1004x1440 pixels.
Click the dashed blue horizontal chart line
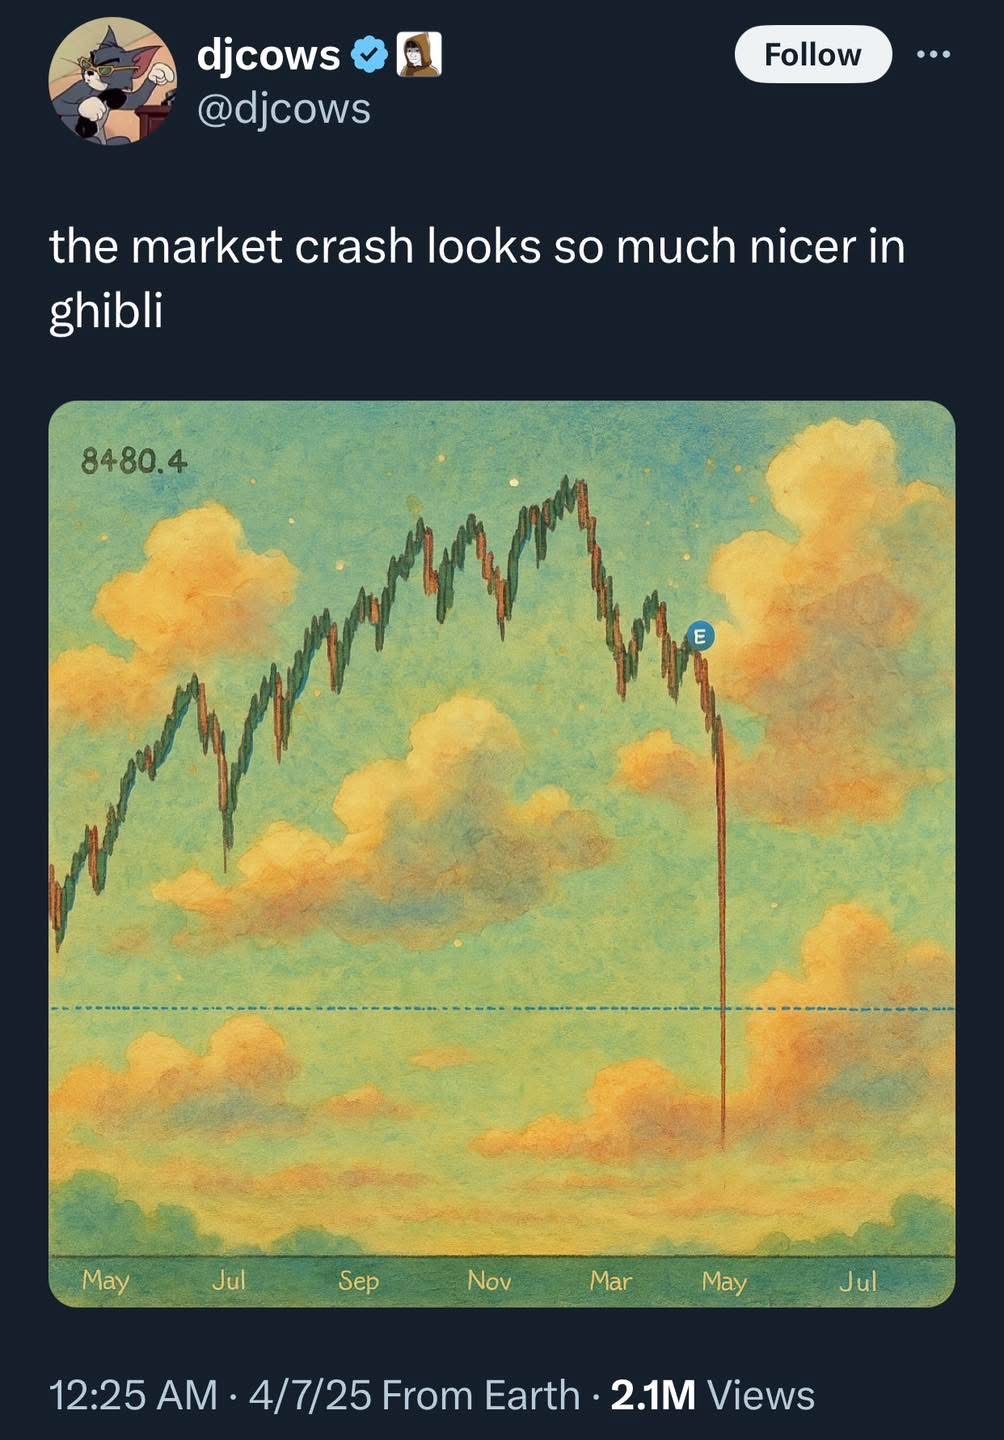coord(400,1008)
